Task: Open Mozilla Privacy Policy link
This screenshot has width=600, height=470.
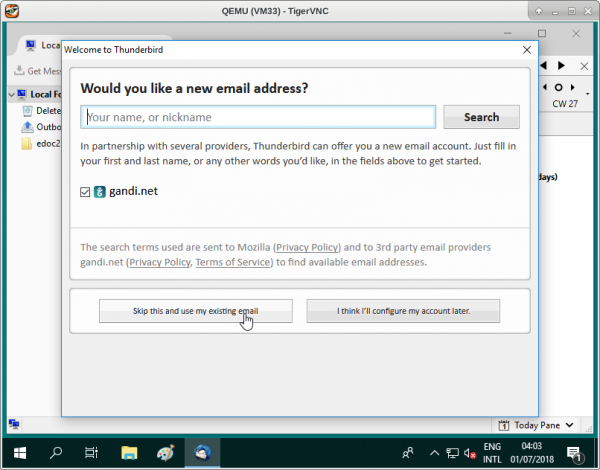Action: [x=307, y=247]
